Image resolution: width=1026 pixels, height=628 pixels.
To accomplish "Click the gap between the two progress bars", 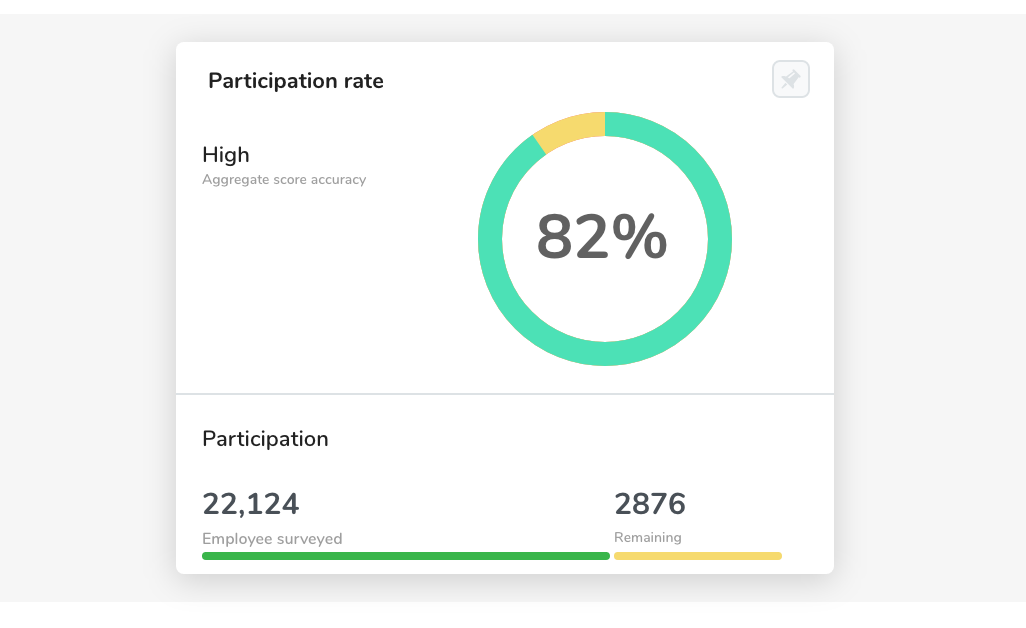I will point(612,556).
